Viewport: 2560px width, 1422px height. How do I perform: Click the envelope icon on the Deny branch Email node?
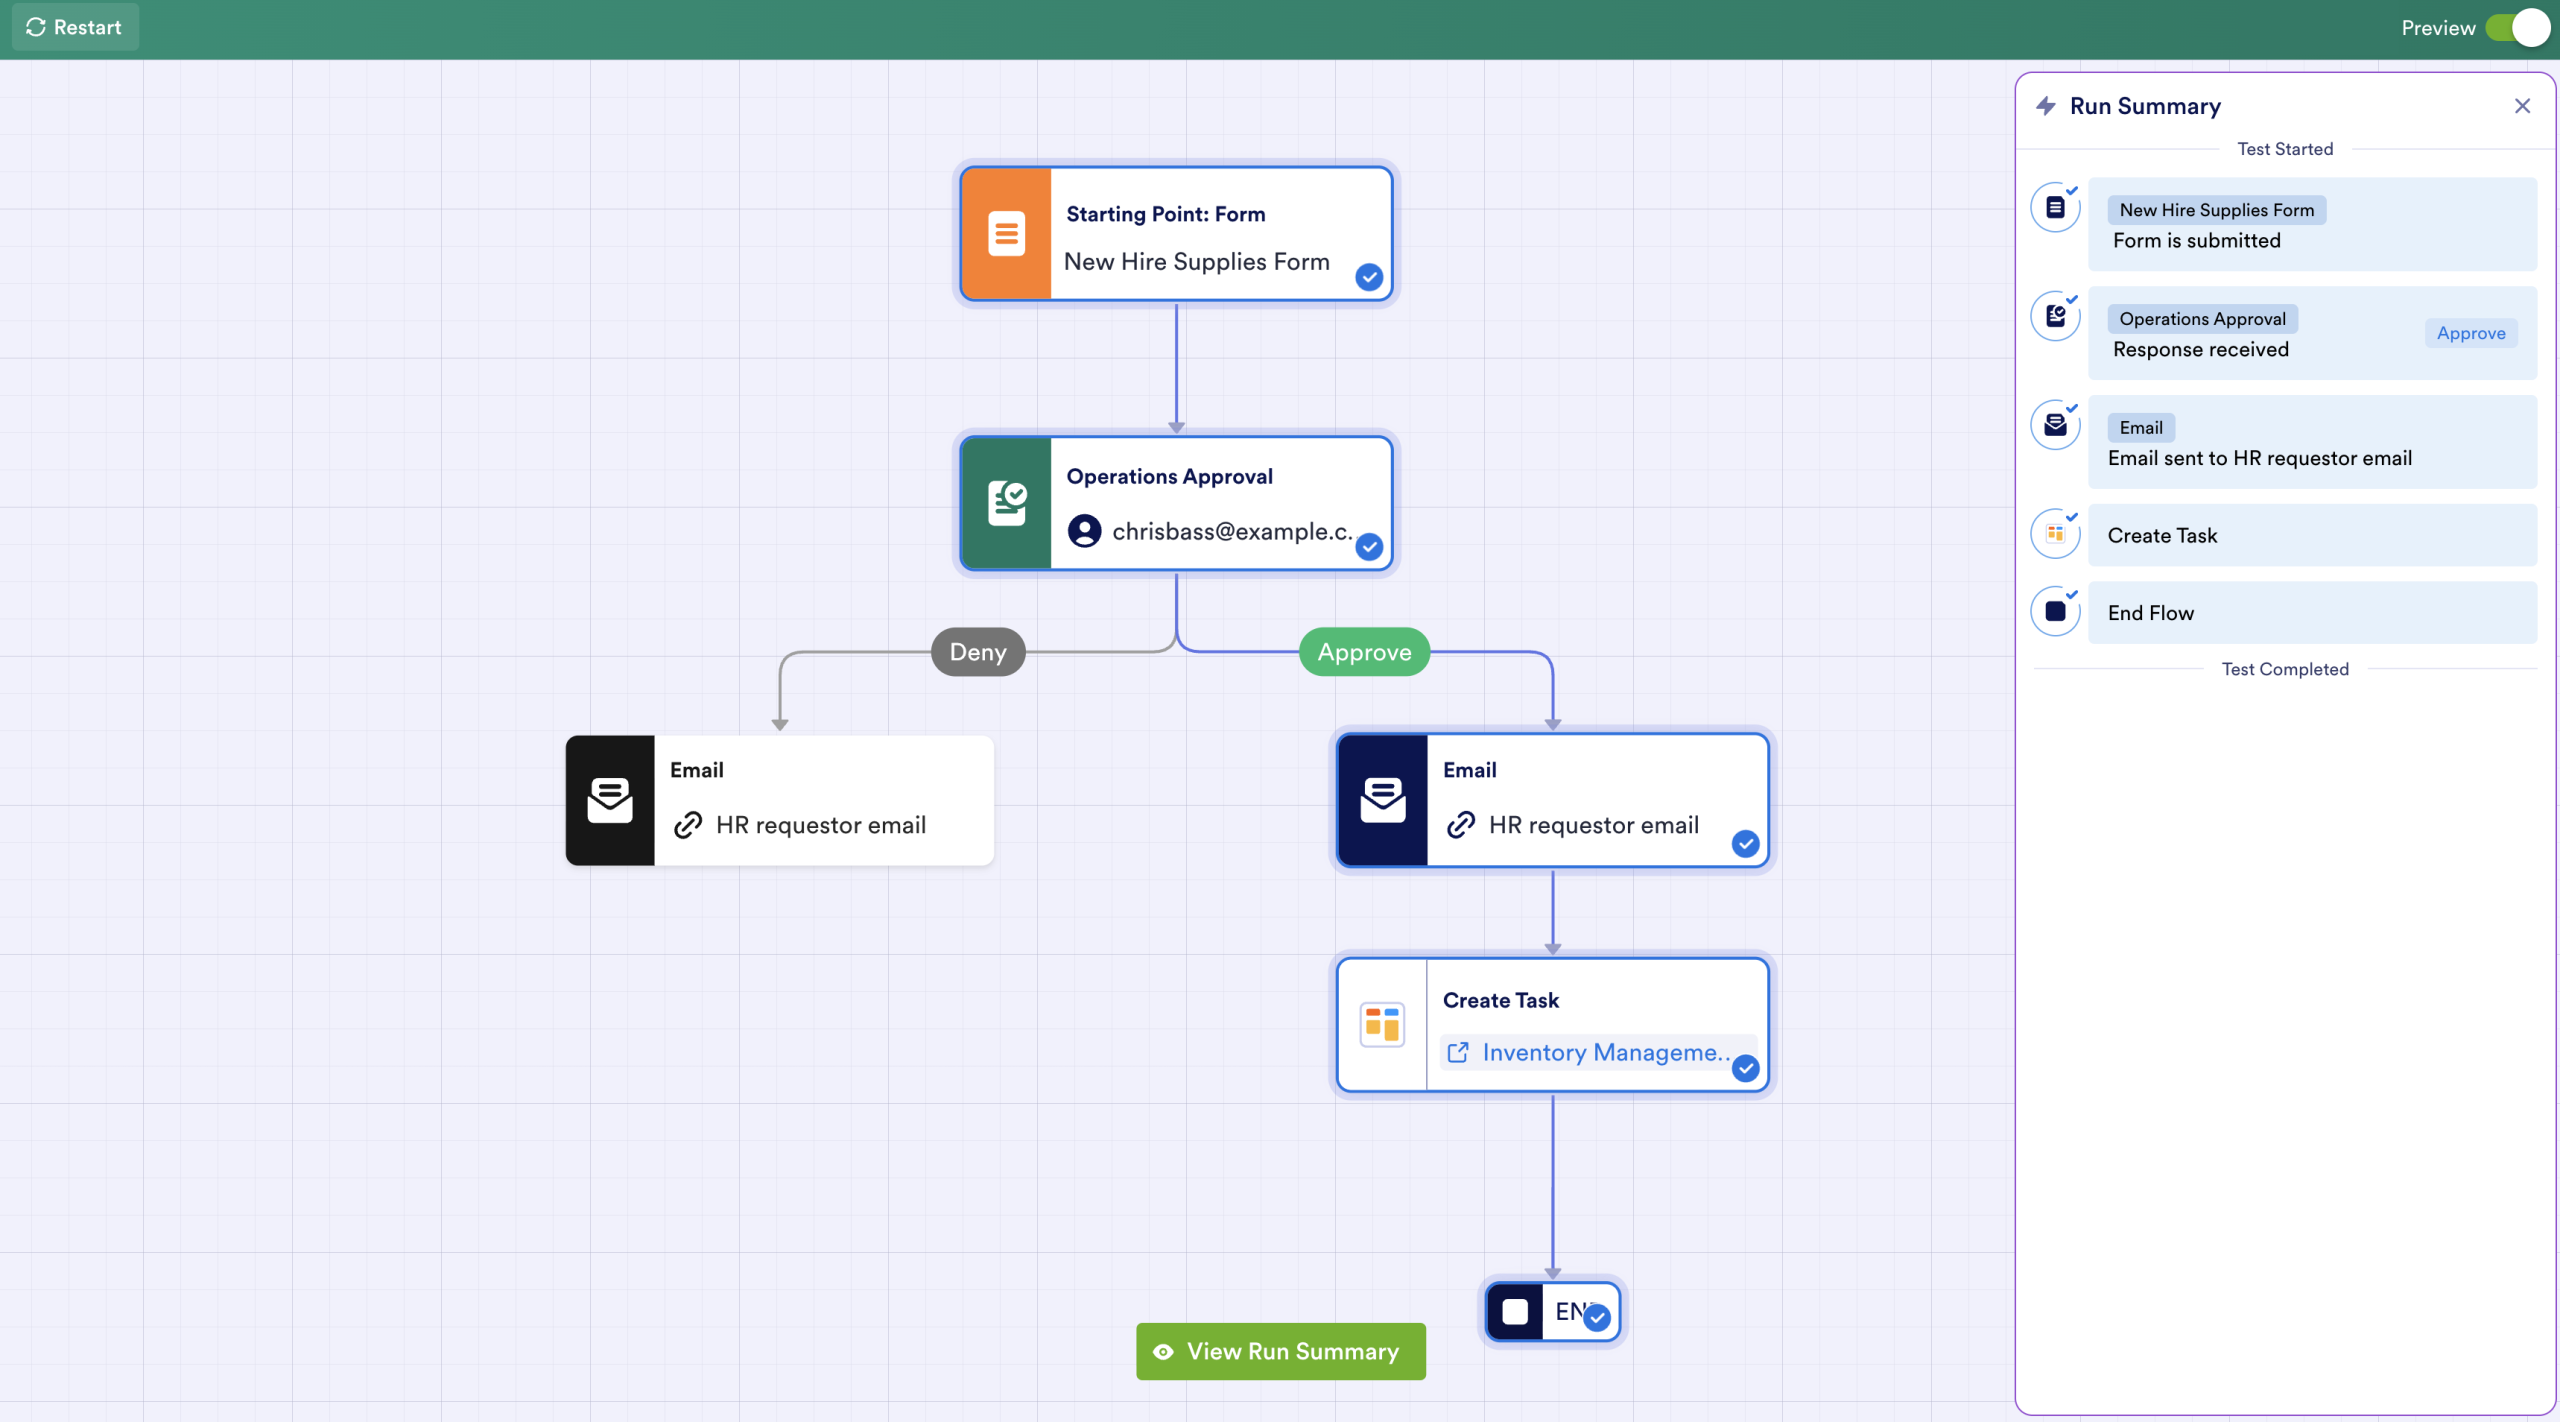coord(610,798)
